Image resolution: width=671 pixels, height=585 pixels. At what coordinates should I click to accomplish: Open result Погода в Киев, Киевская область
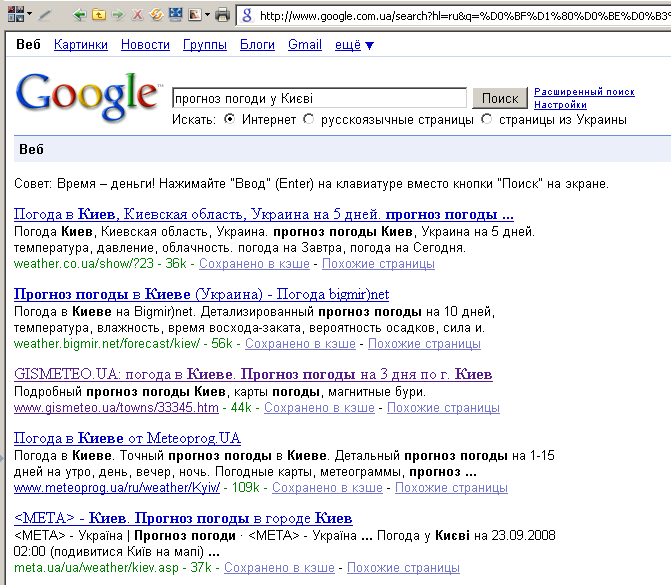[264, 214]
